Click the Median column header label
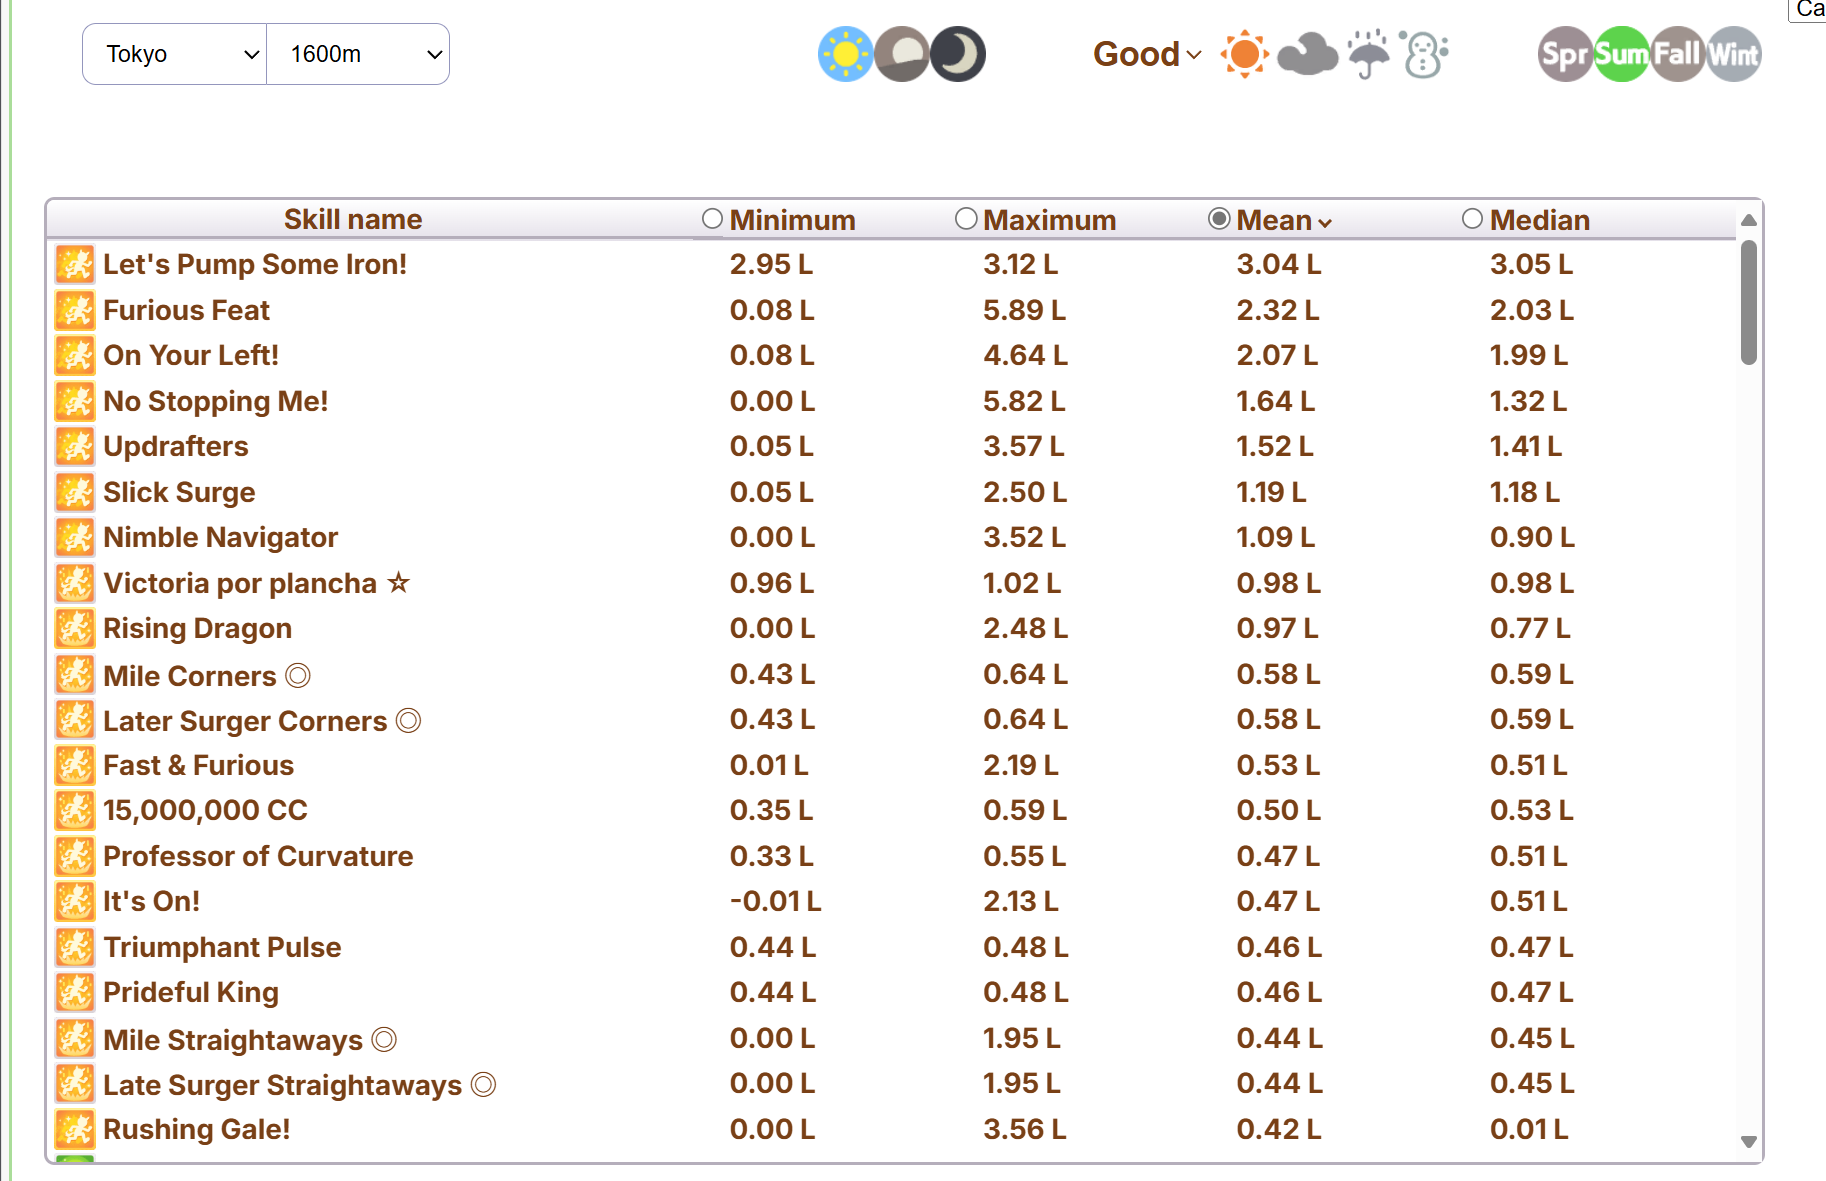The height and width of the screenshot is (1181, 1826). tap(1540, 220)
